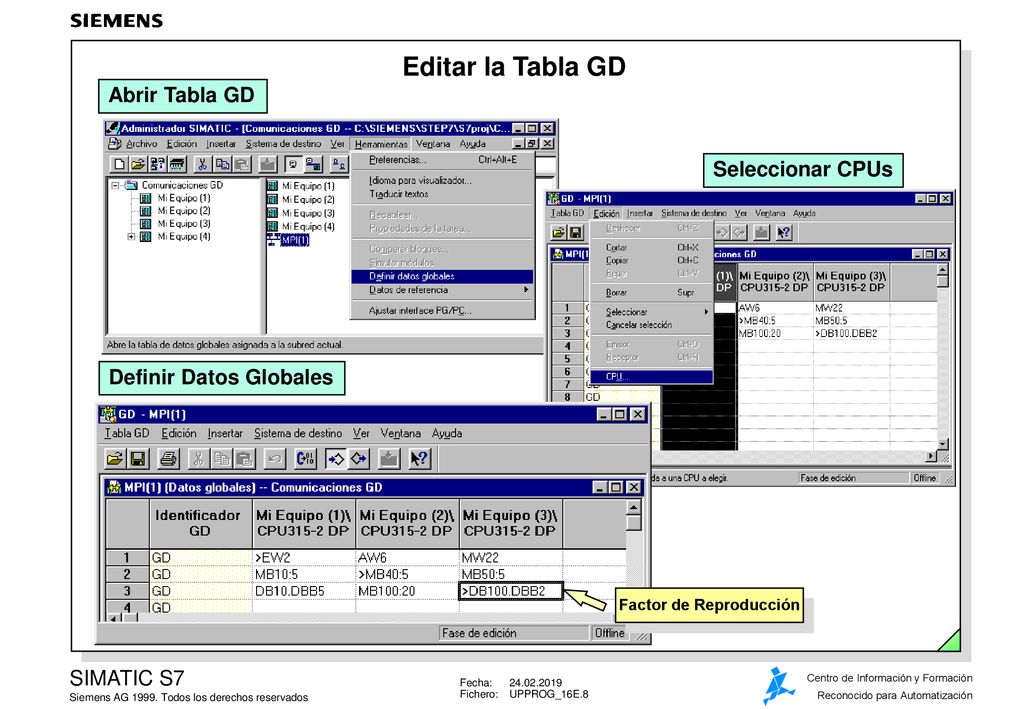Choose CPU... in Edición dropdown menu
Viewport: 1024px width, 709px height.
(x=651, y=377)
